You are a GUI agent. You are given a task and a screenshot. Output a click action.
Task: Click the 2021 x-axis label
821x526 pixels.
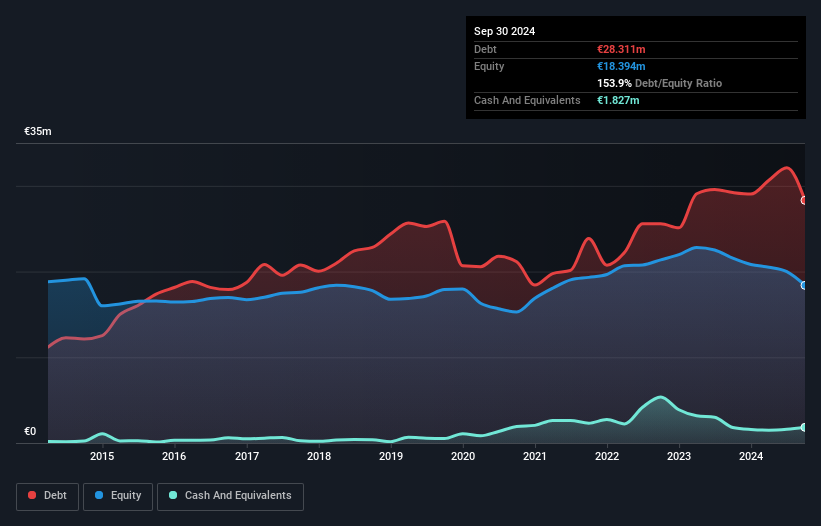pyautogui.click(x=535, y=456)
